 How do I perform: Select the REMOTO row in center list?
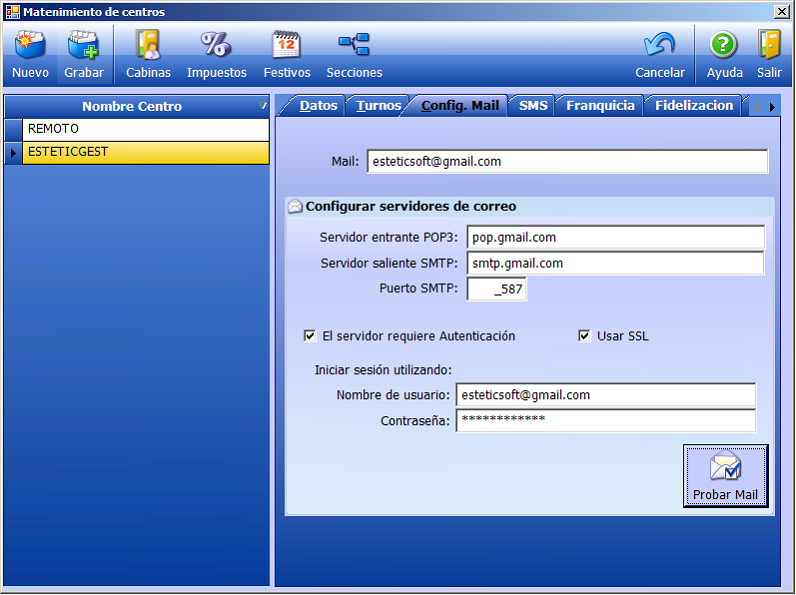(x=145, y=129)
